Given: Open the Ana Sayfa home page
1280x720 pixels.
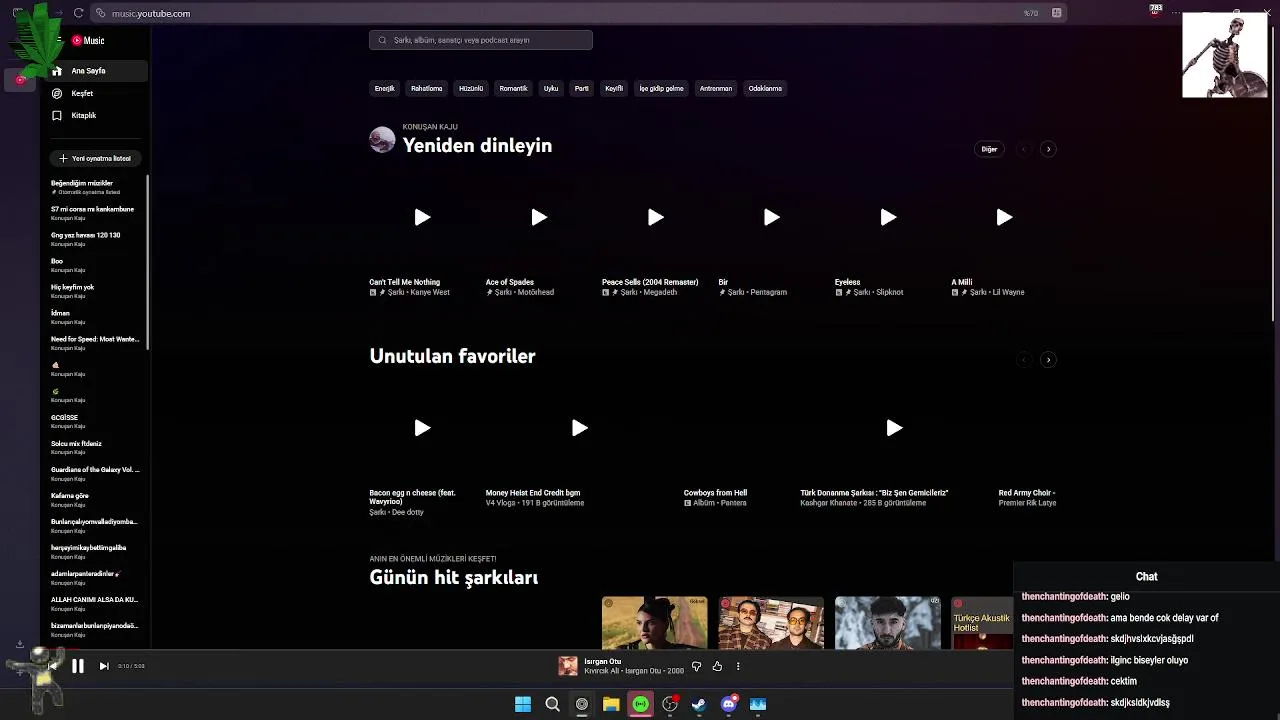Looking at the screenshot, I should pyautogui.click(x=98, y=71).
